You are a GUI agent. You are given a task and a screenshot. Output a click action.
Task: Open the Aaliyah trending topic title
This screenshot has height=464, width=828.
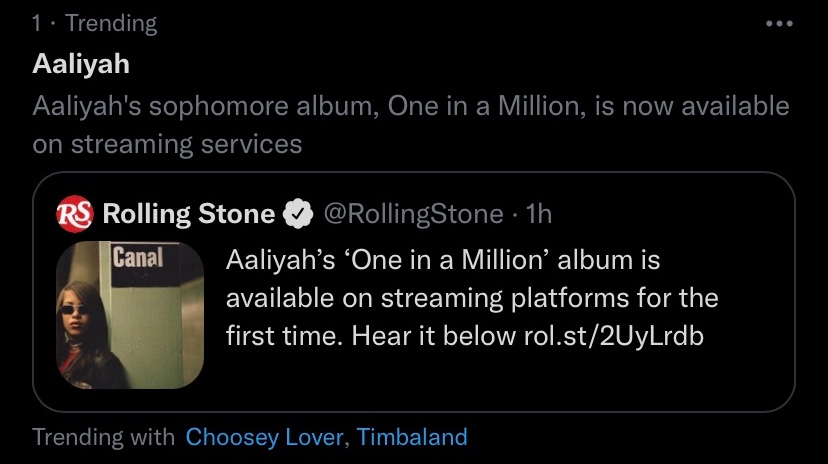coord(81,64)
